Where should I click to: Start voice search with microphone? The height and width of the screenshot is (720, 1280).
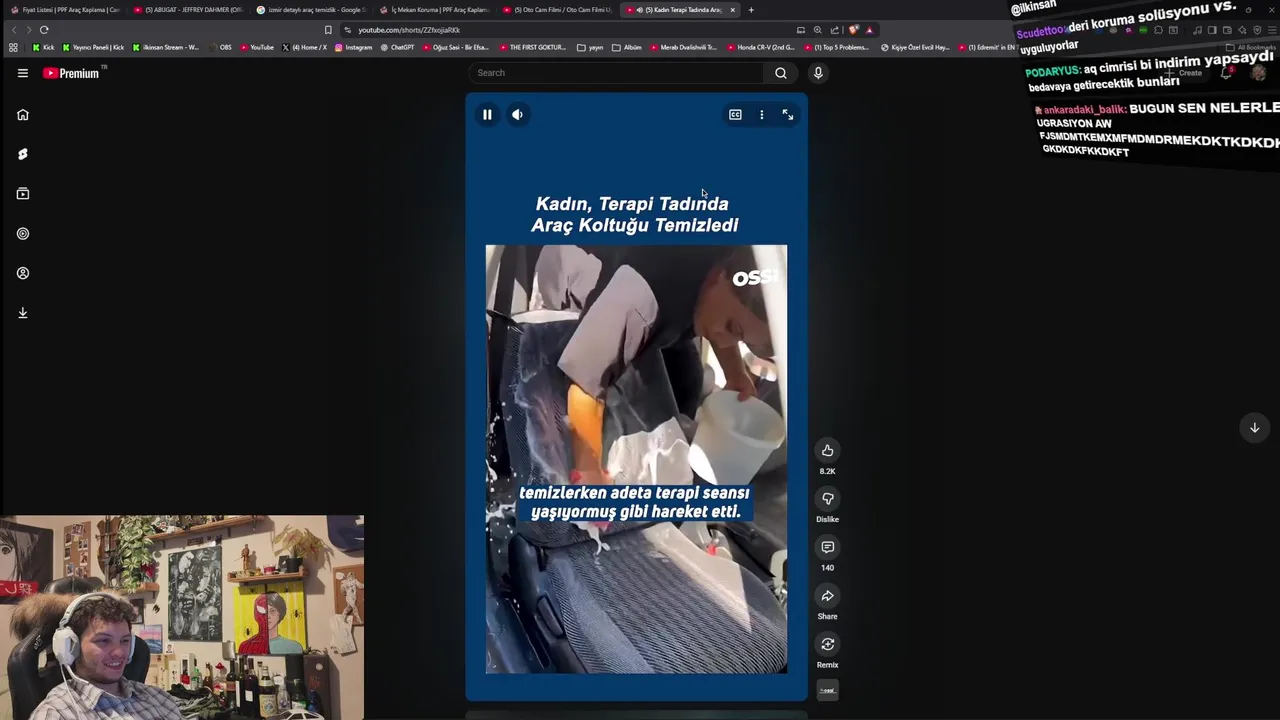(818, 73)
